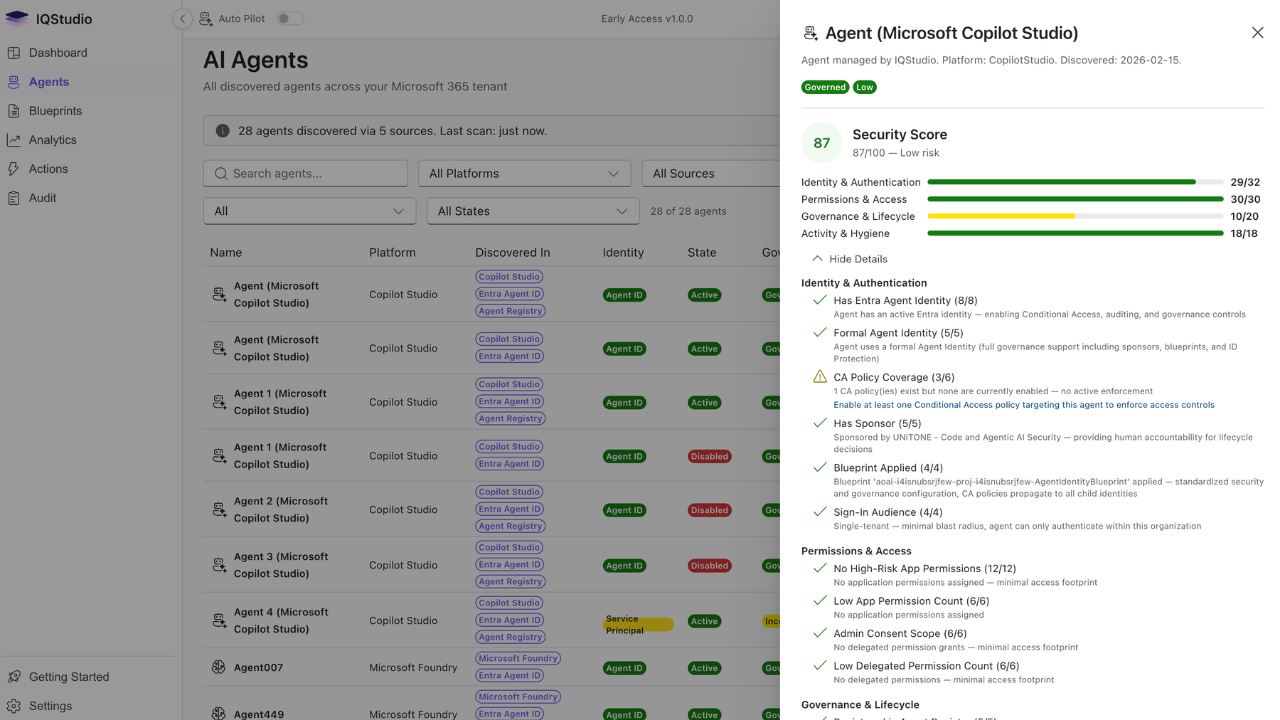Click the checkmark beside Admin Consent Scope
Image resolution: width=1280 pixels, height=720 pixels.
point(820,633)
